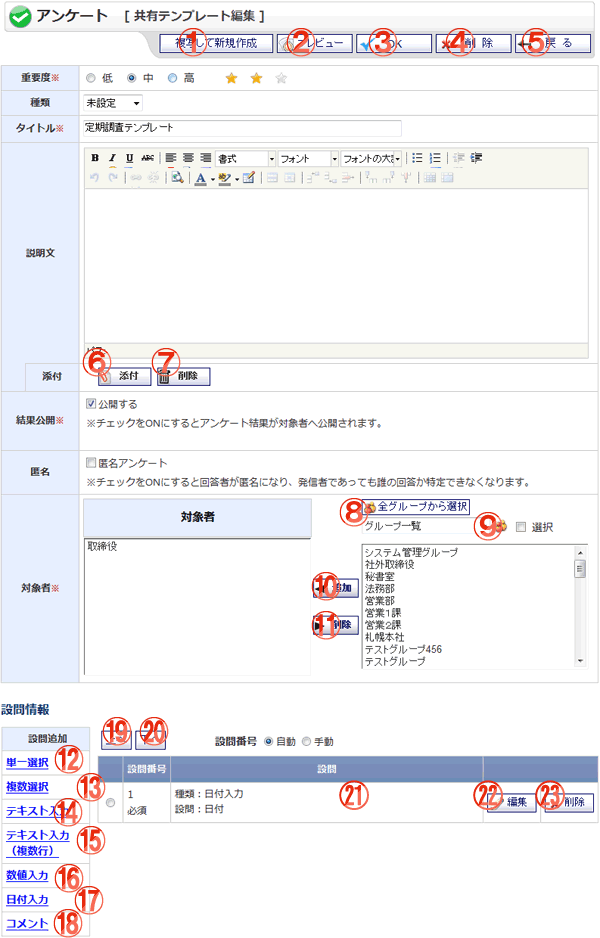Click the first gold importance star
The height and width of the screenshot is (938, 600).
(232, 78)
